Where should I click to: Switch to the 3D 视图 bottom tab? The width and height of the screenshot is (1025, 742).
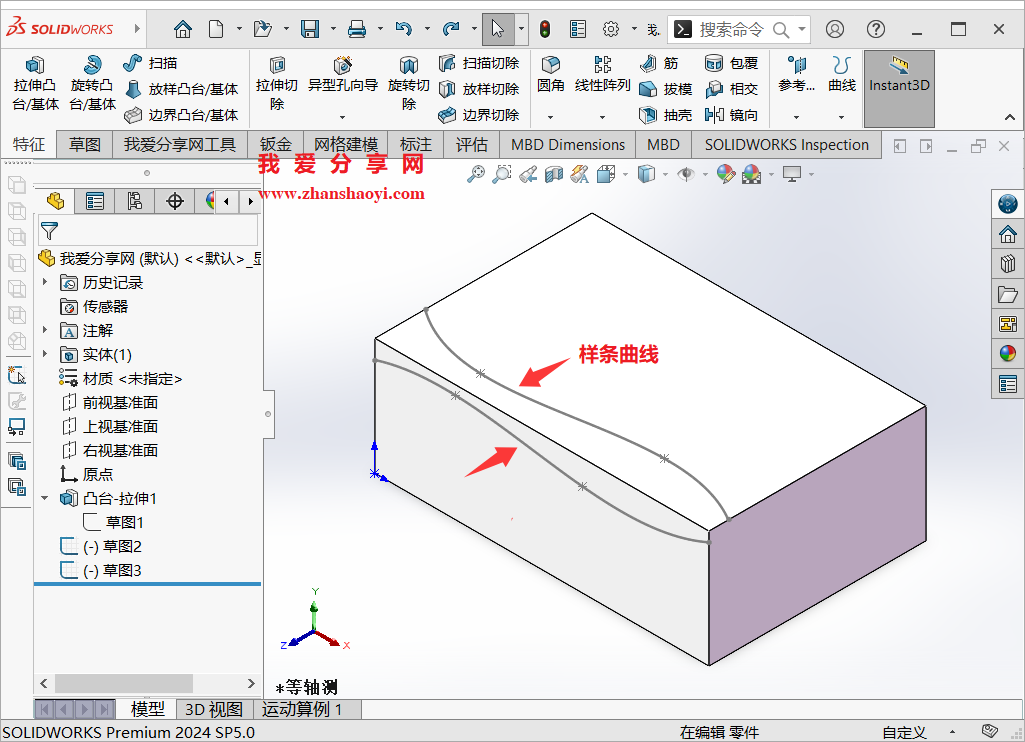tap(214, 709)
